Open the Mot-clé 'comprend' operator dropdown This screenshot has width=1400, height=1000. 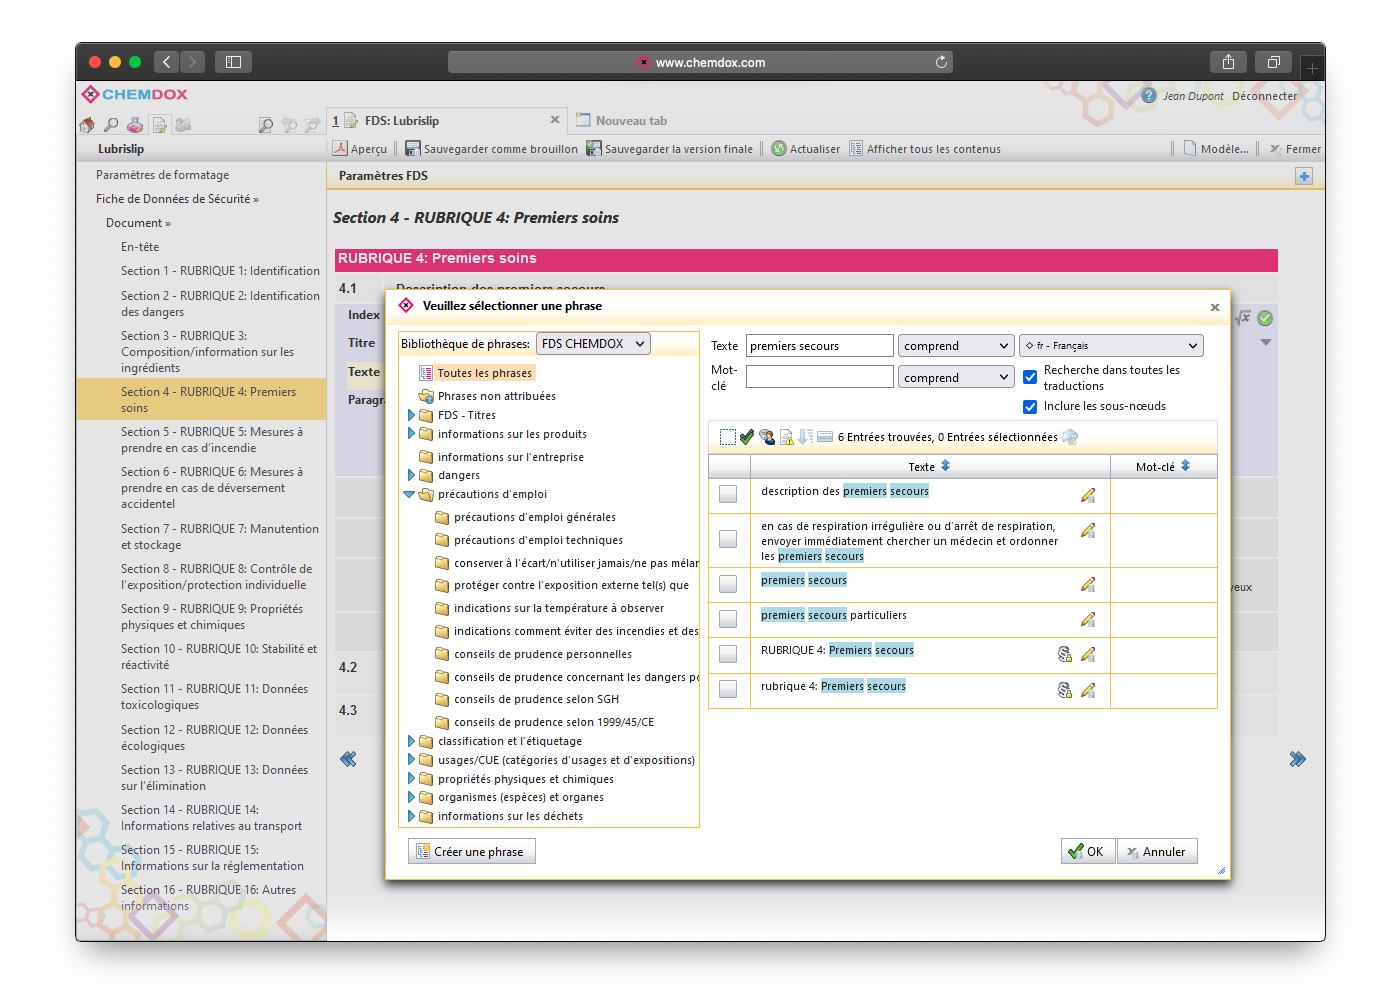click(x=957, y=377)
